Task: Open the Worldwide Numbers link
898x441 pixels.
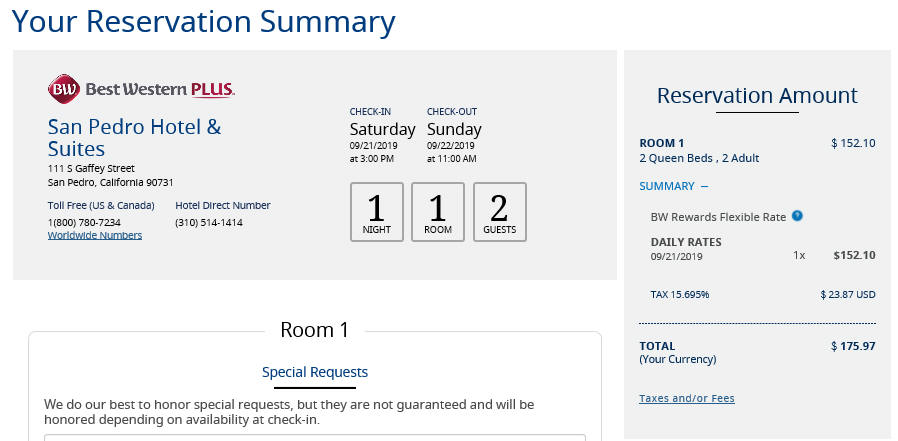Action: coord(95,235)
